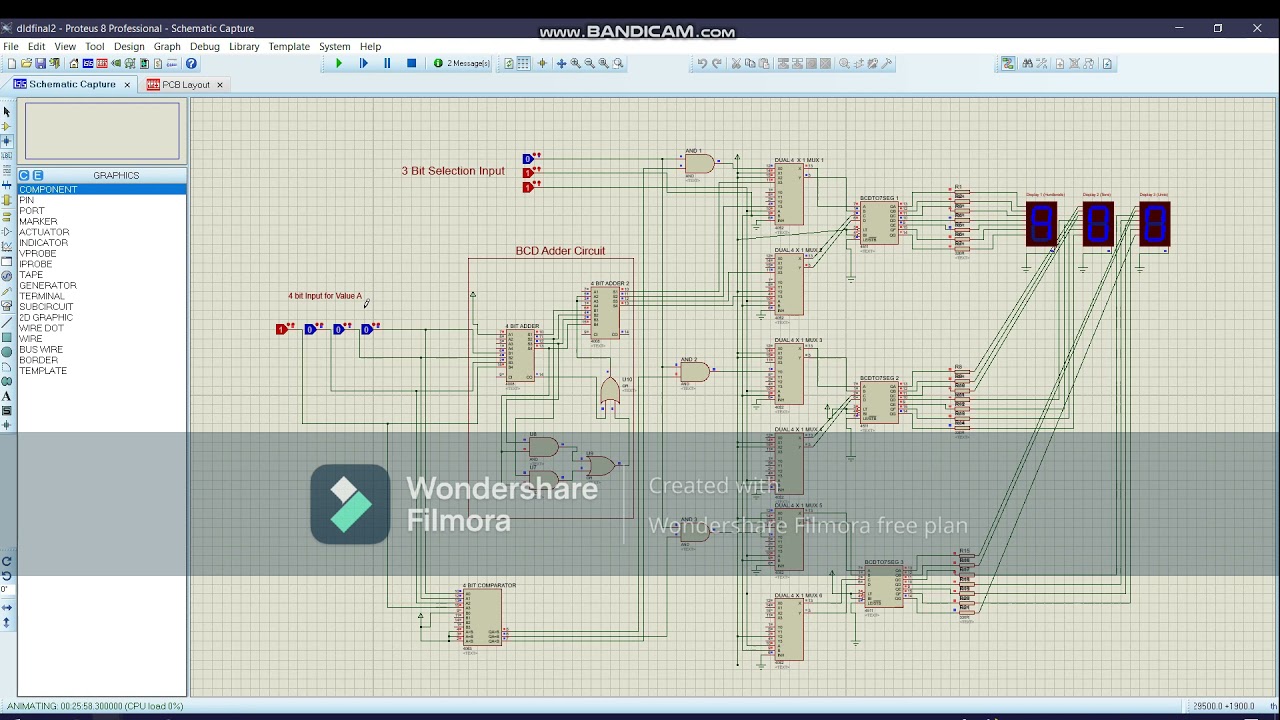Open the System menu

pyautogui.click(x=335, y=46)
